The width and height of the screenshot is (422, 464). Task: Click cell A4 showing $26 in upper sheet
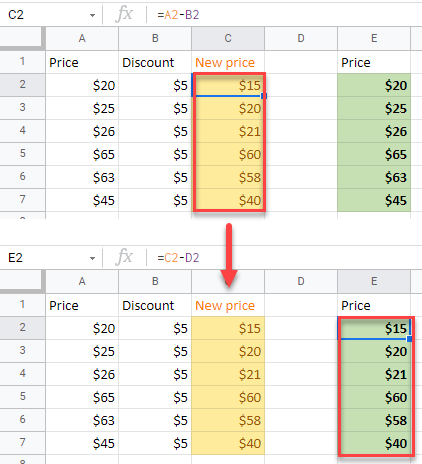[82, 131]
